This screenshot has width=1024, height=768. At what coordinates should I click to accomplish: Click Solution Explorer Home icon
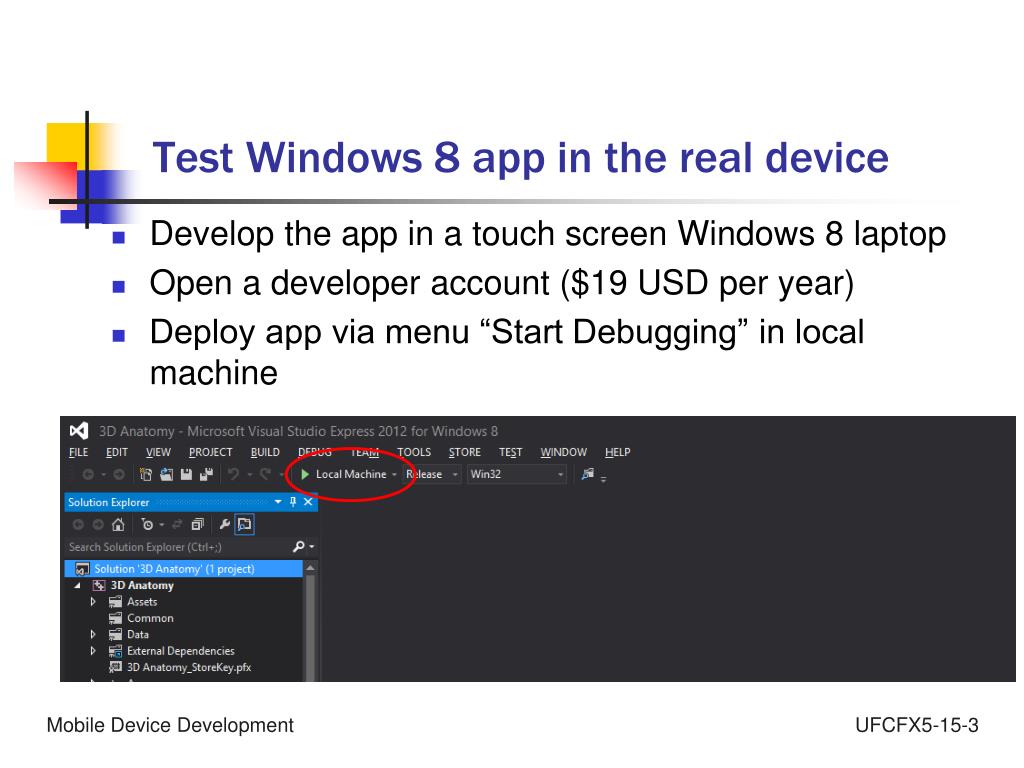tap(118, 524)
